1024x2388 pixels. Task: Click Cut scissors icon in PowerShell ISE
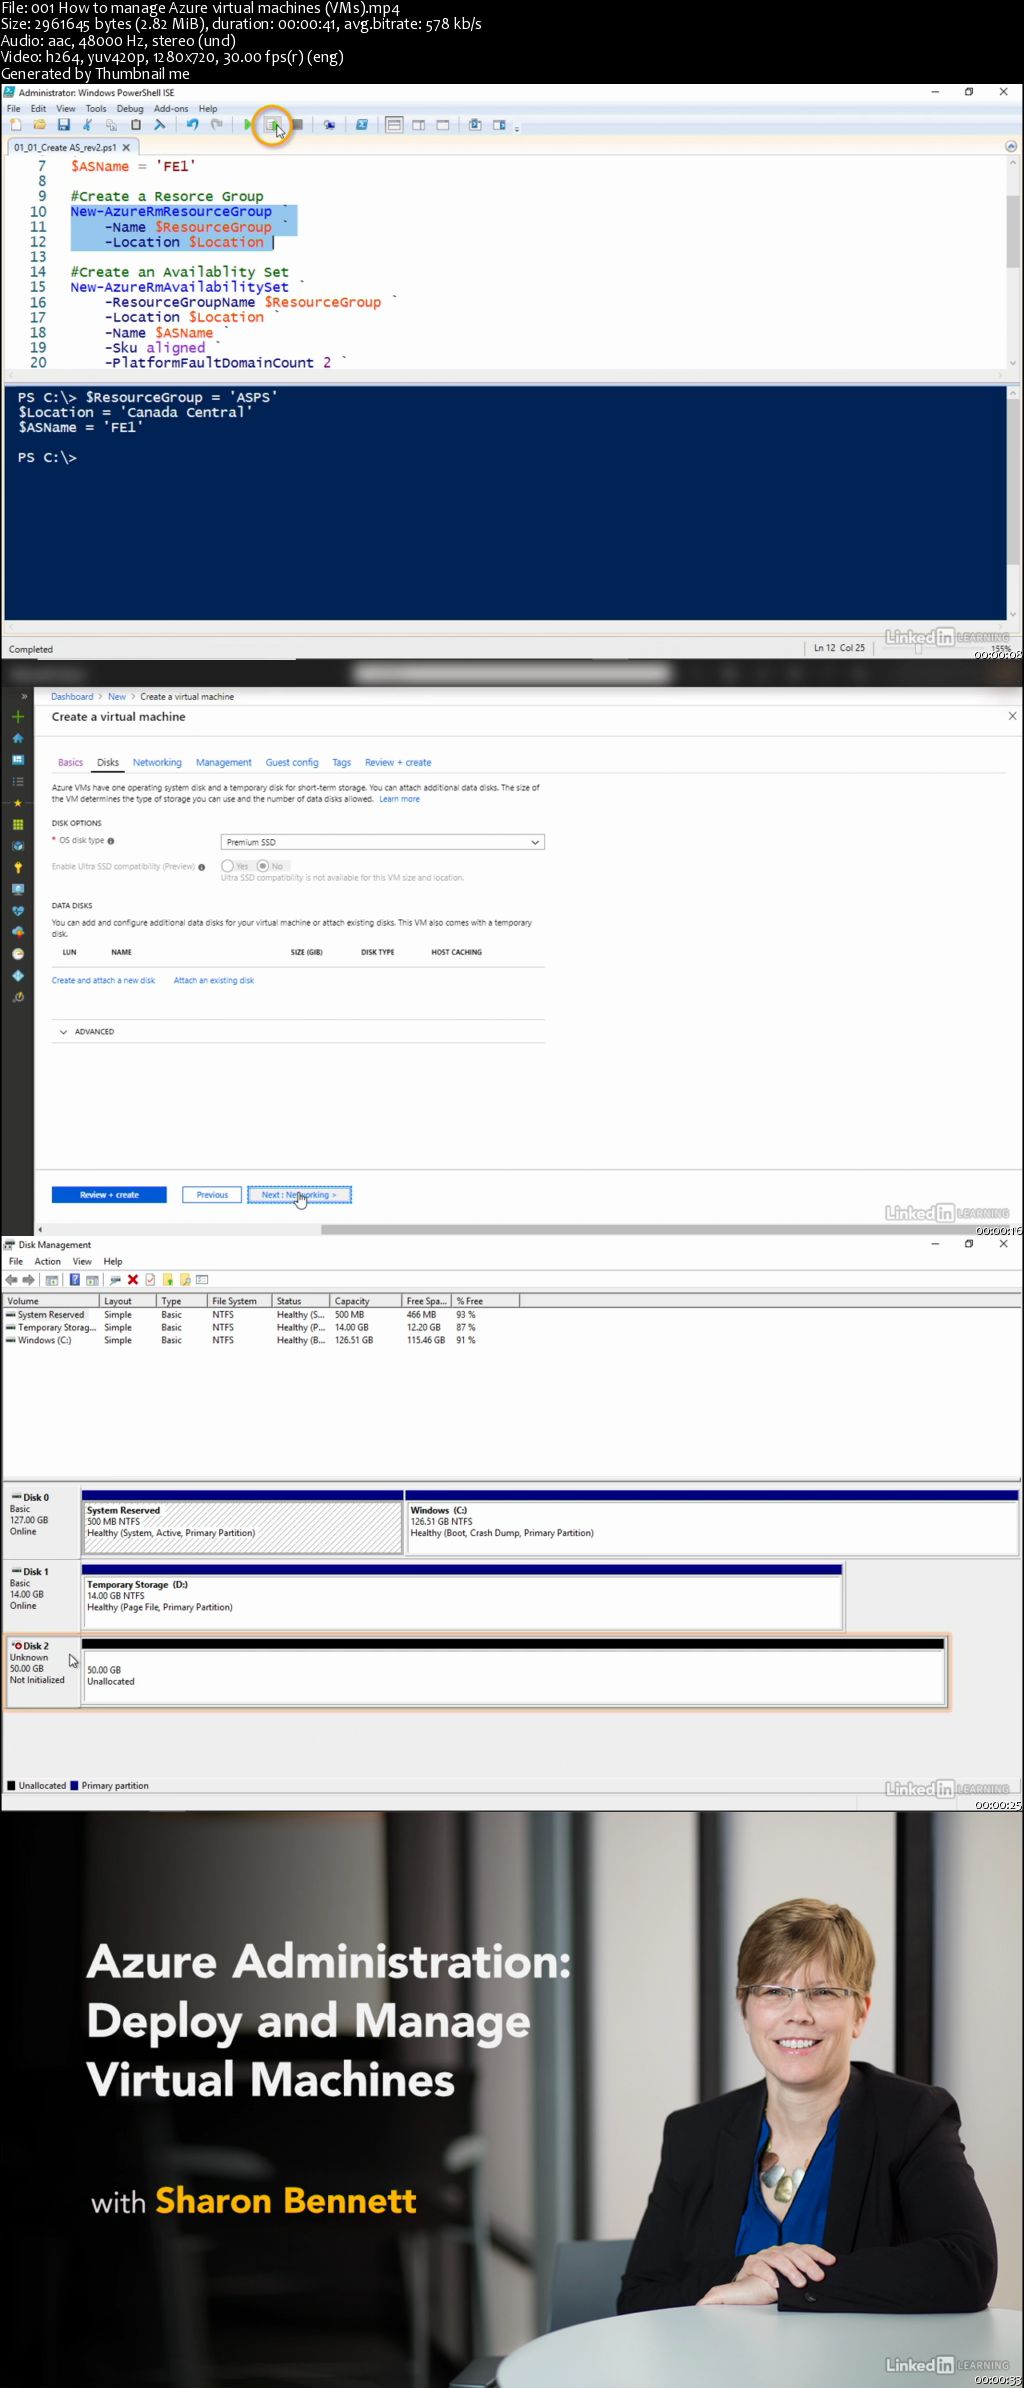point(88,125)
